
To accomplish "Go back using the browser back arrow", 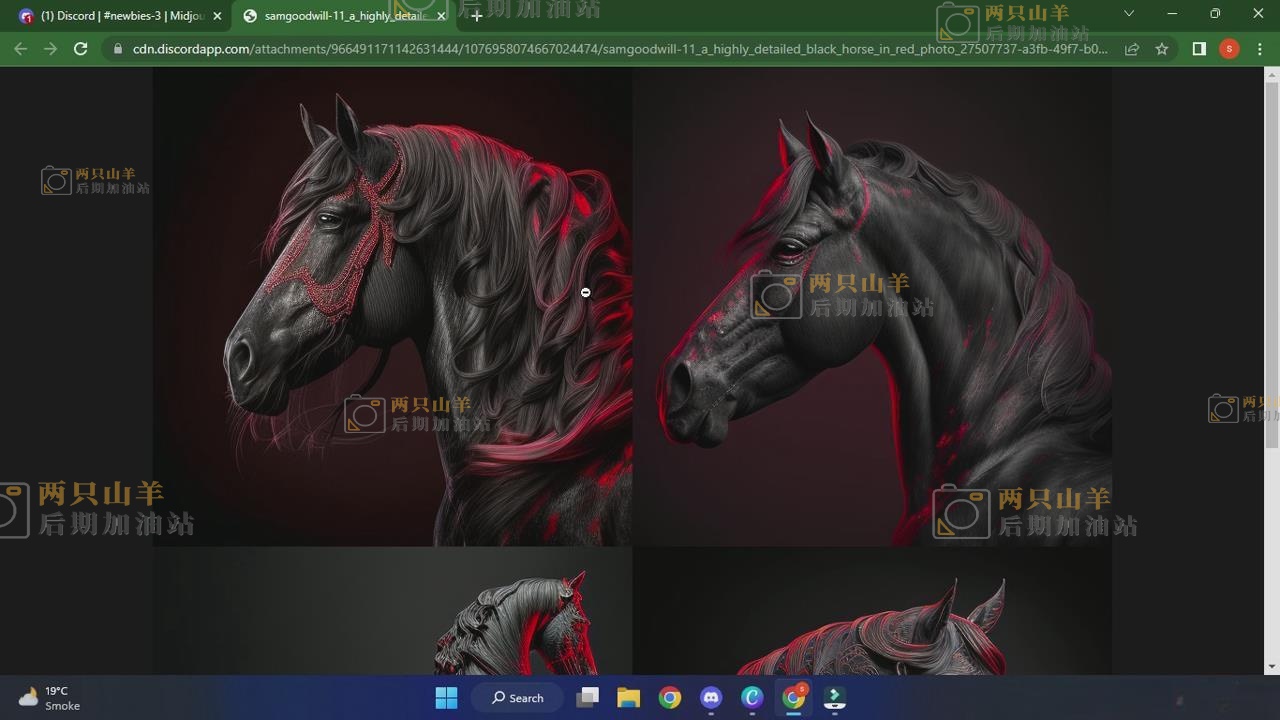I will pos(20,49).
